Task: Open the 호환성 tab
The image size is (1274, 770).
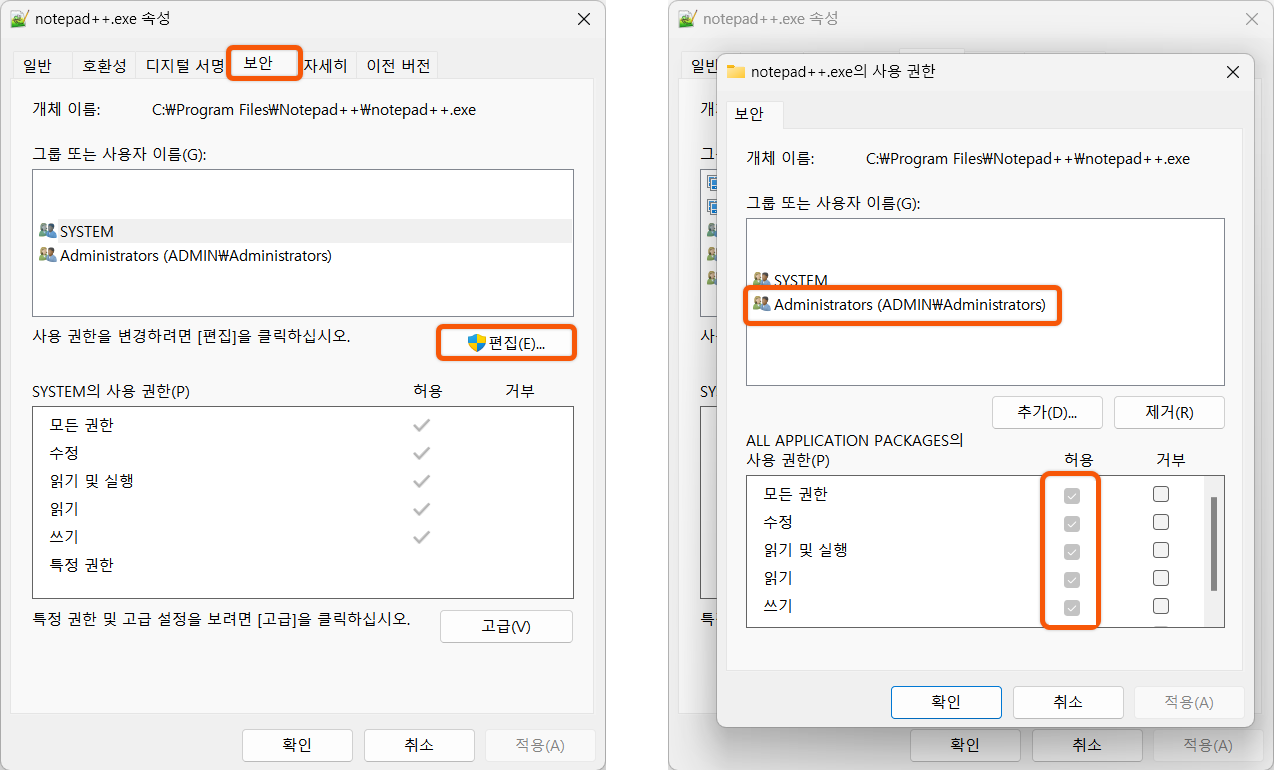Action: point(104,64)
